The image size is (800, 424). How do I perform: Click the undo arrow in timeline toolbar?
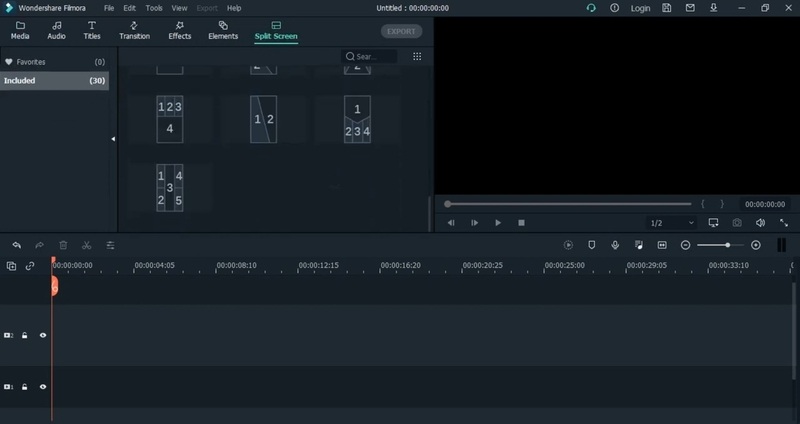point(16,245)
